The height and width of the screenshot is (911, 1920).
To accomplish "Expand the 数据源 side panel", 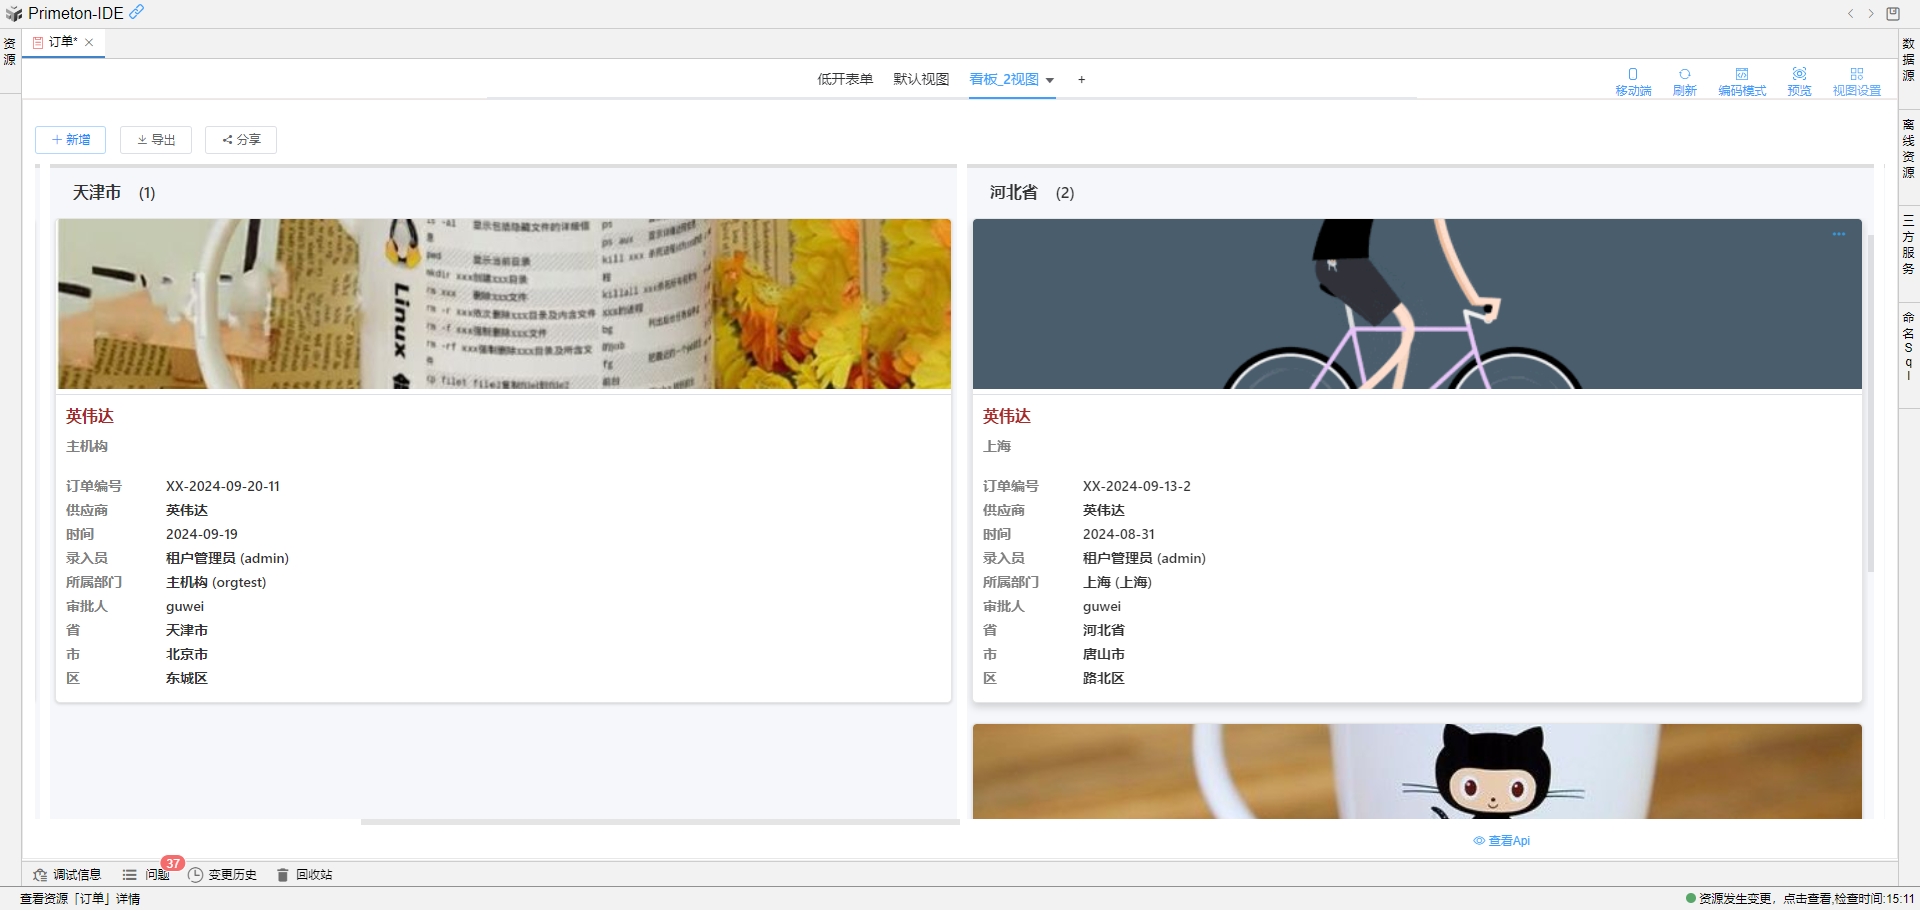I will click(1908, 60).
